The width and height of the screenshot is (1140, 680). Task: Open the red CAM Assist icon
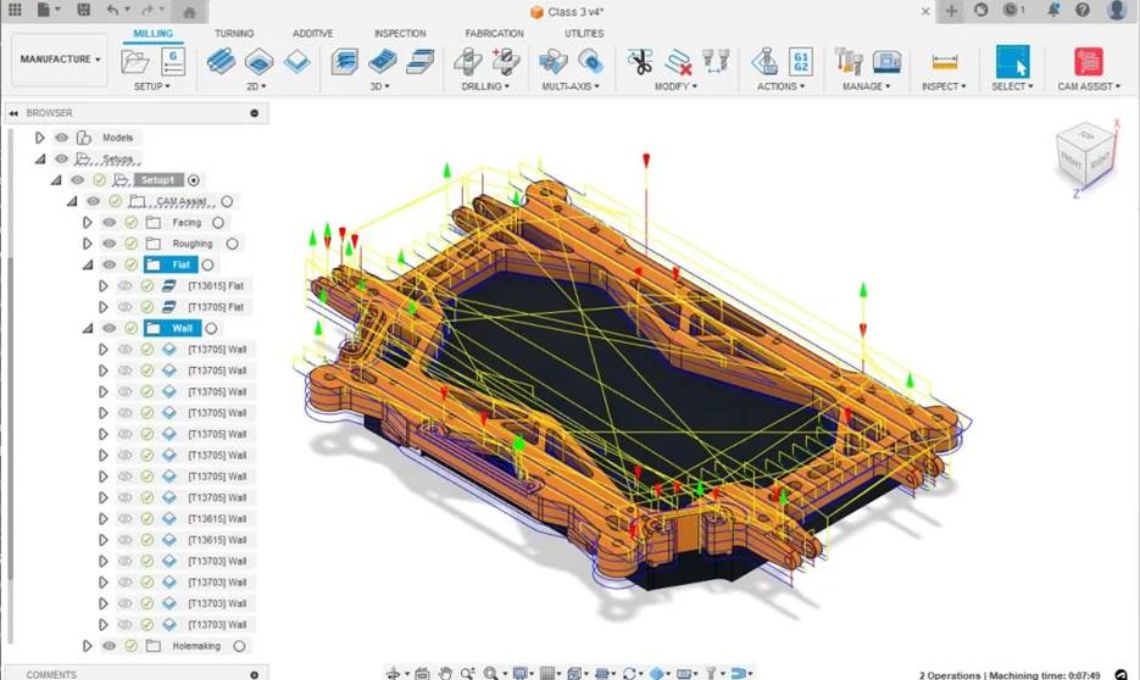coord(1089,62)
